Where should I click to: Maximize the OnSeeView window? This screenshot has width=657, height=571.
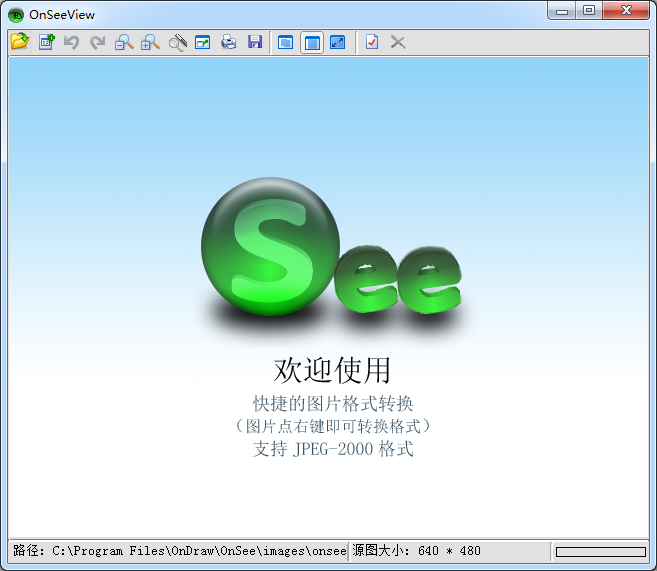[x=589, y=10]
